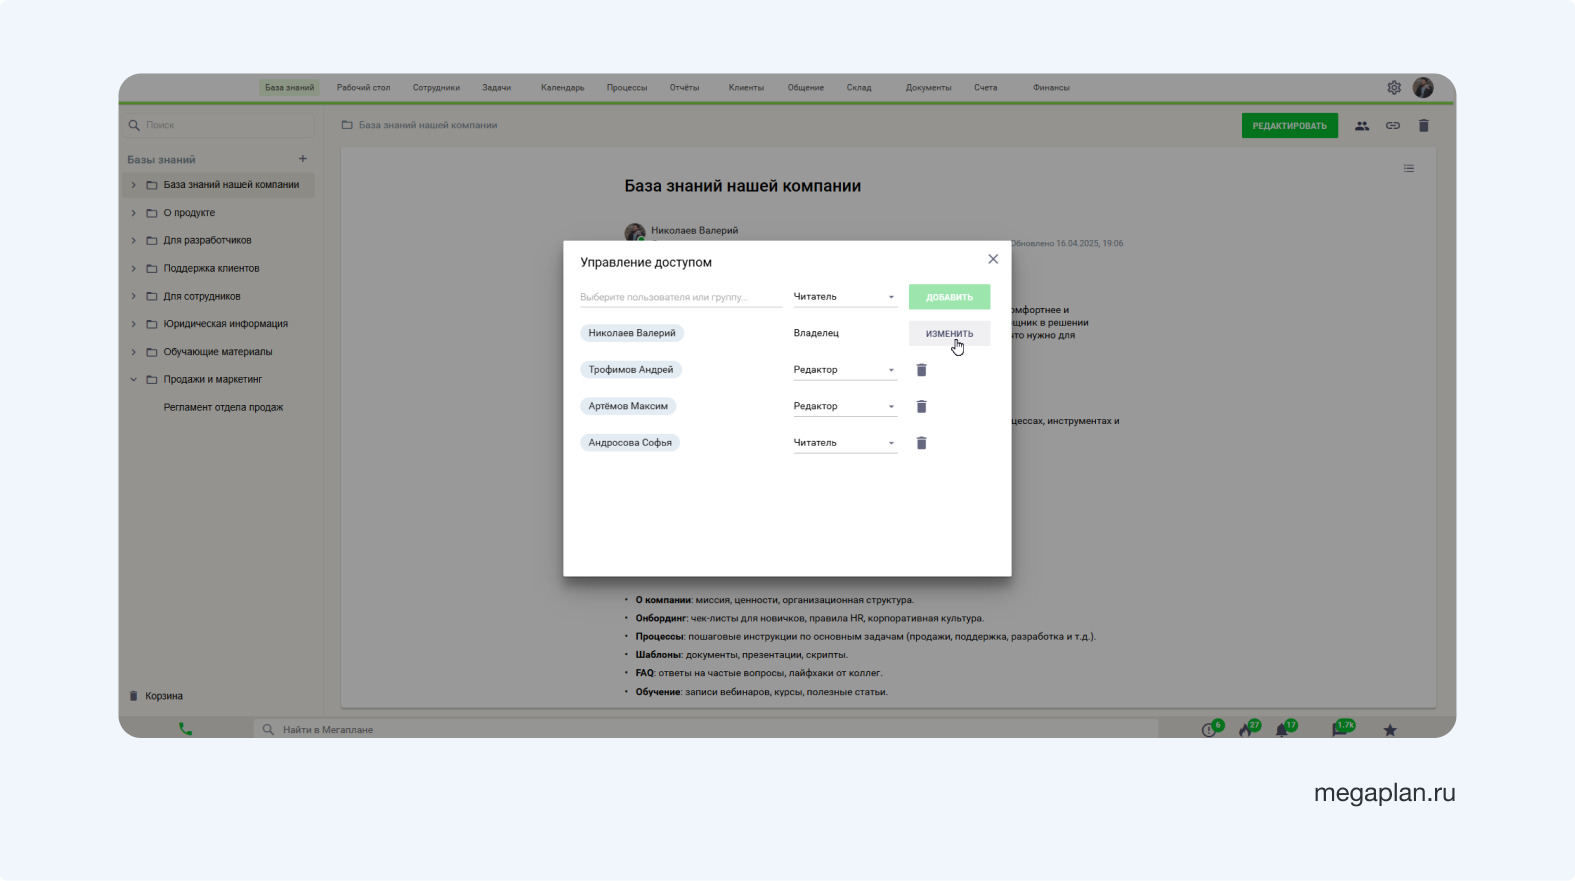Add new knowledge base with plus icon
This screenshot has width=1575, height=881.
pyautogui.click(x=303, y=159)
